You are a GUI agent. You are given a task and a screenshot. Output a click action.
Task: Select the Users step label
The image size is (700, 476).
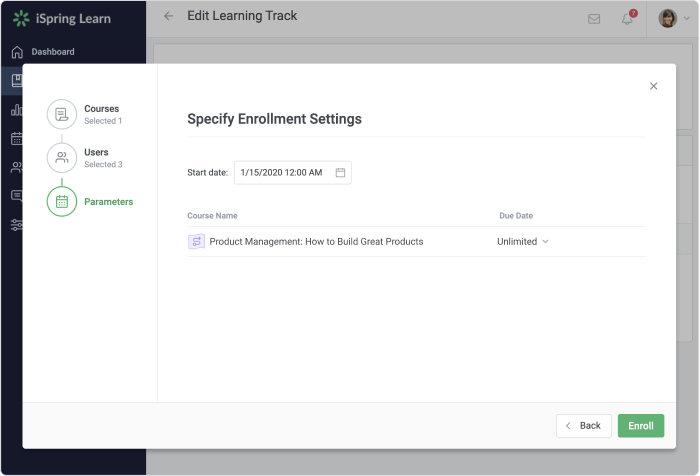tap(96, 152)
